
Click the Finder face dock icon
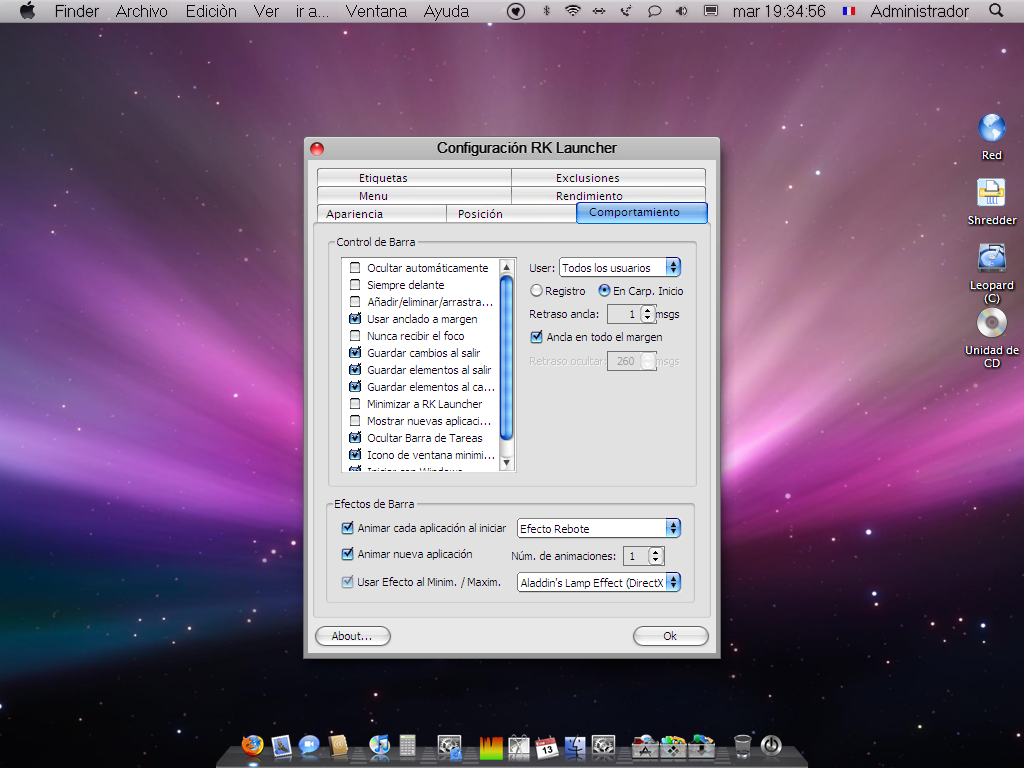point(575,747)
